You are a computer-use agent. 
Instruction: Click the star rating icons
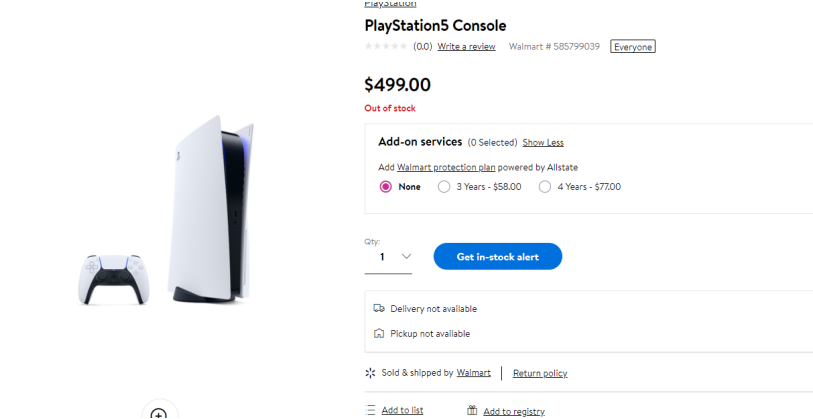(386, 46)
